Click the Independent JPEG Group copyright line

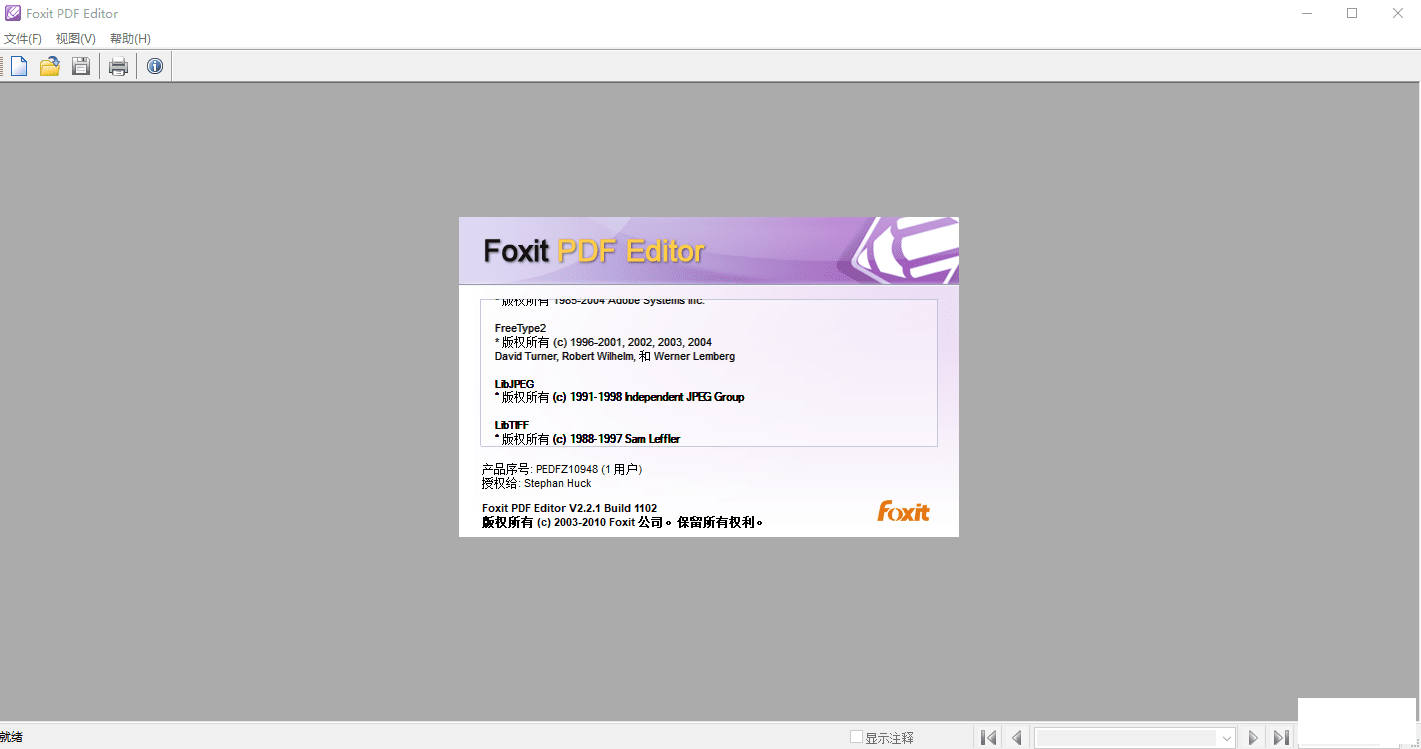tap(619, 397)
